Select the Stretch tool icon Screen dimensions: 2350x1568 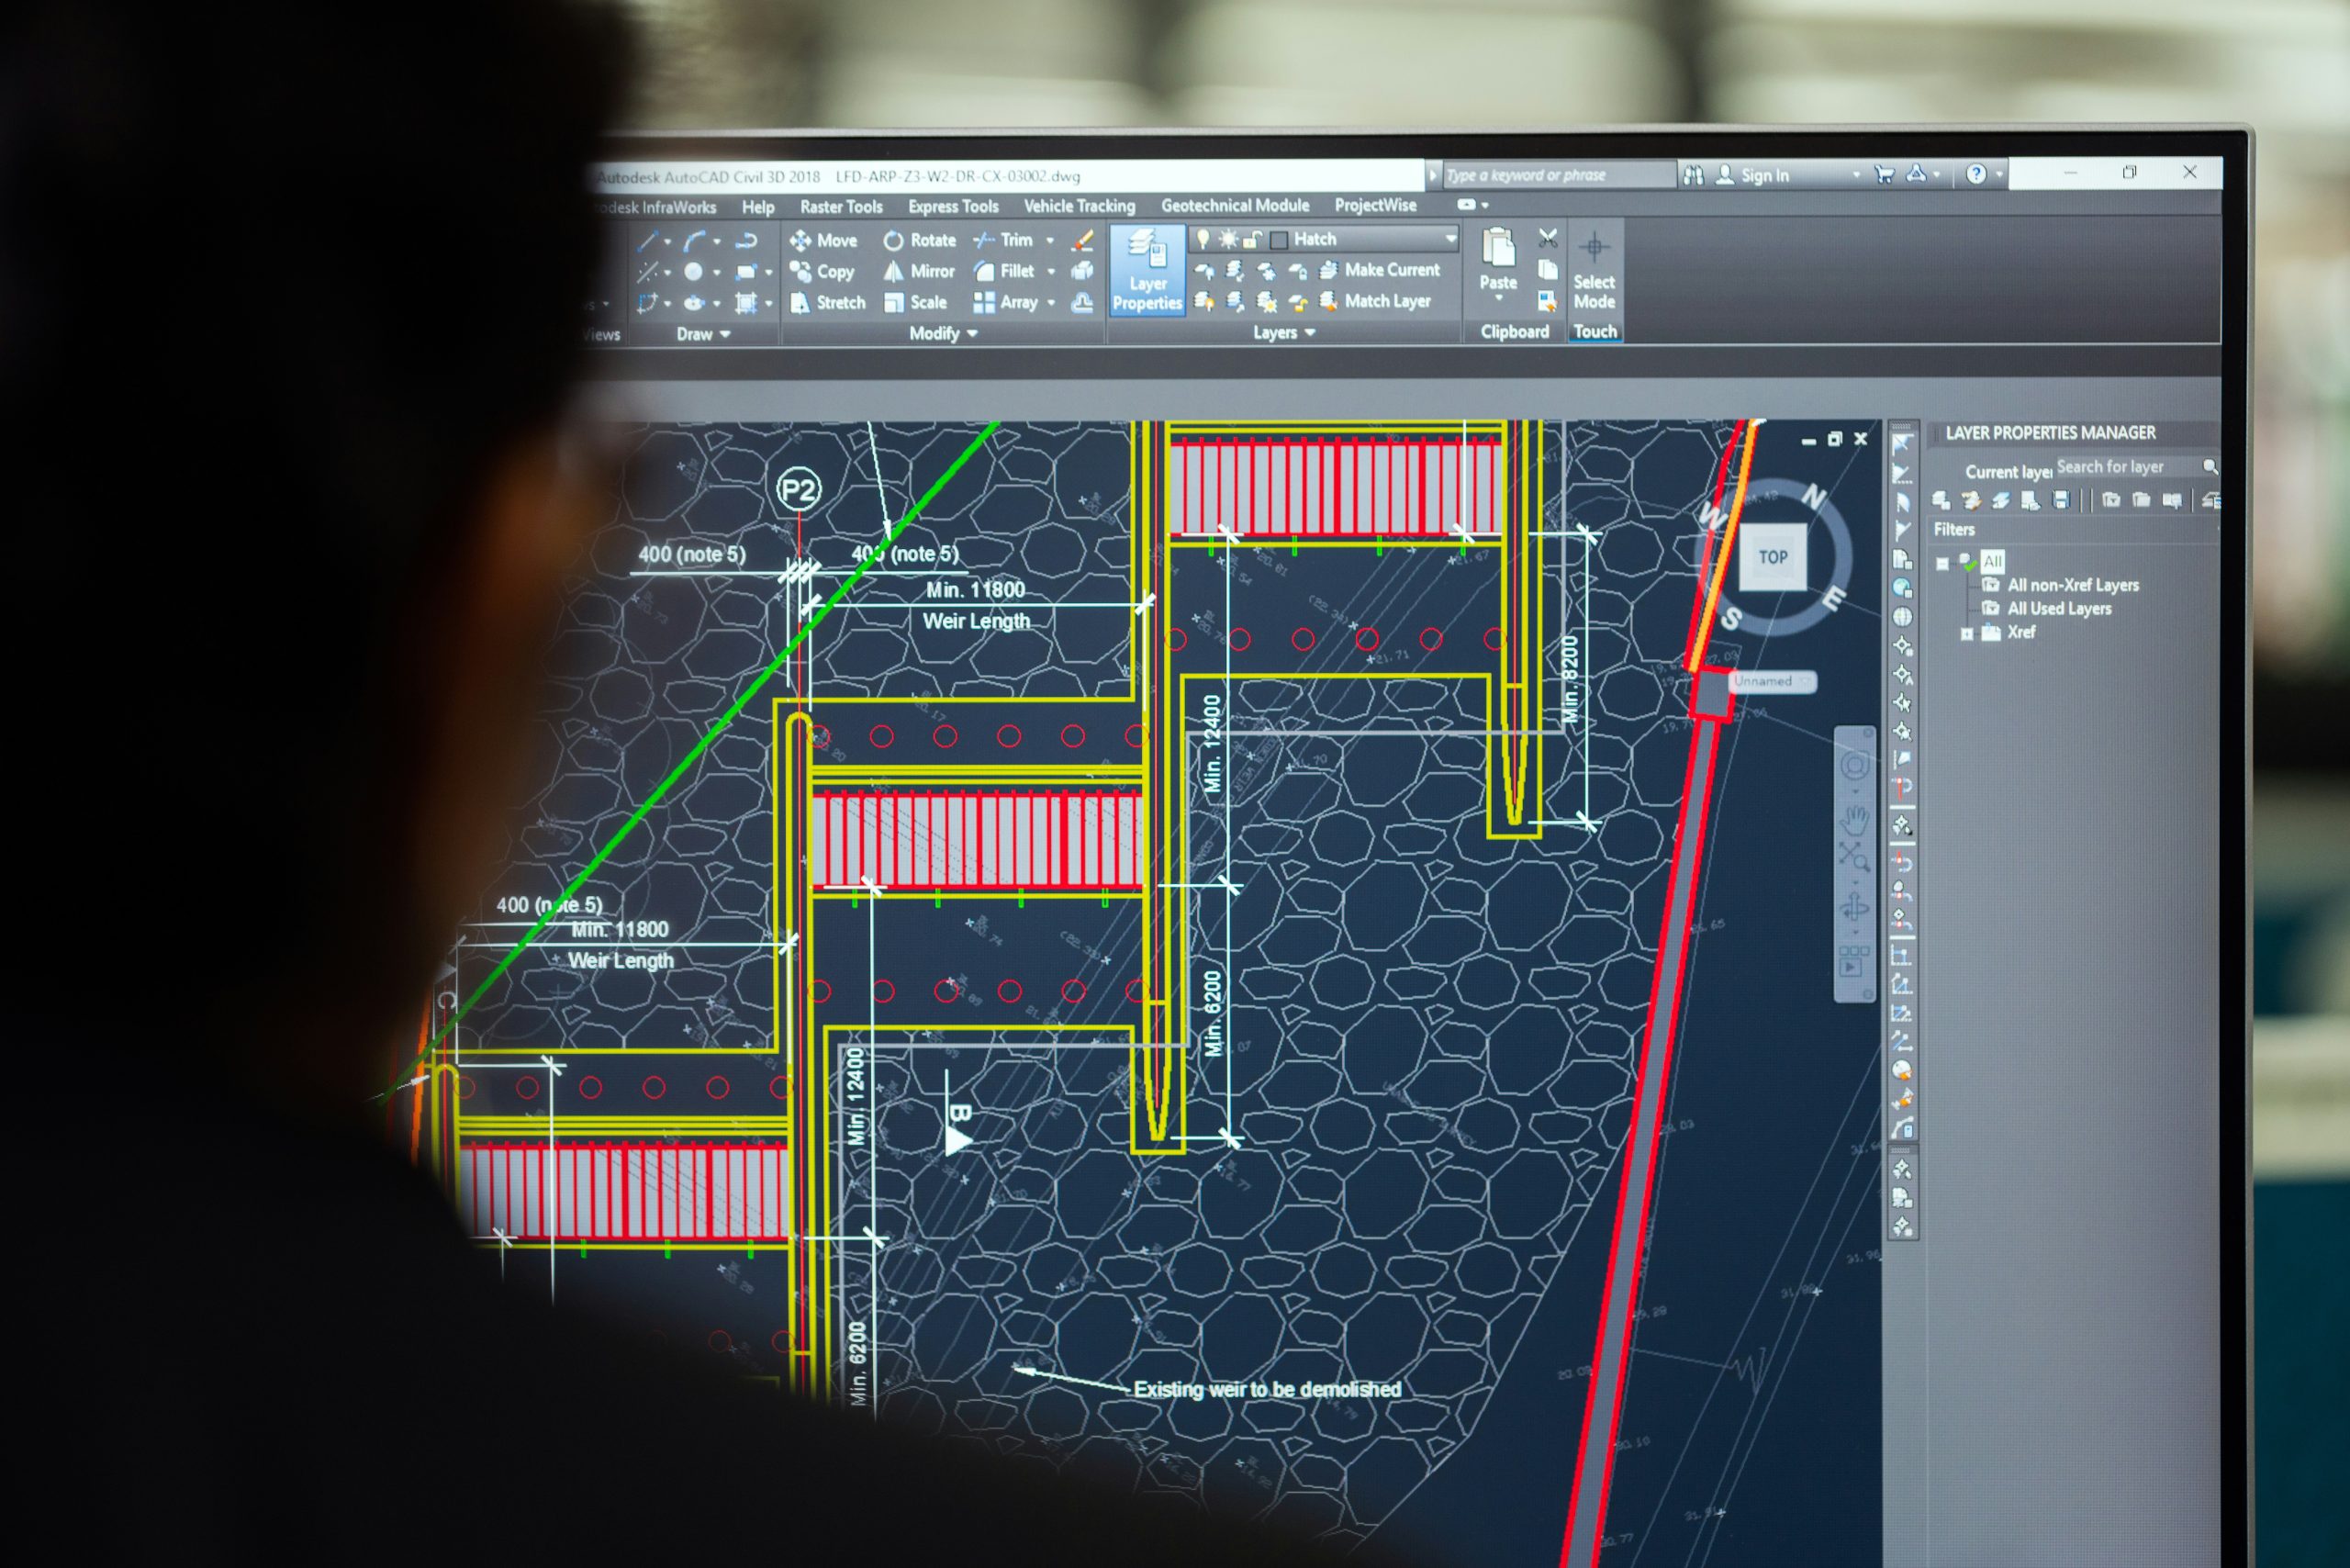(794, 301)
